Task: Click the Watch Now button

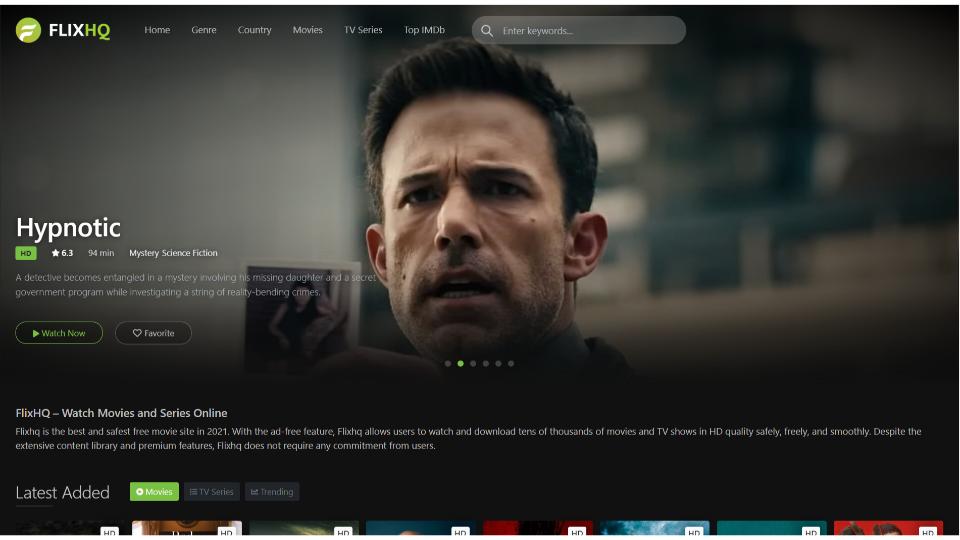Action: 59,333
